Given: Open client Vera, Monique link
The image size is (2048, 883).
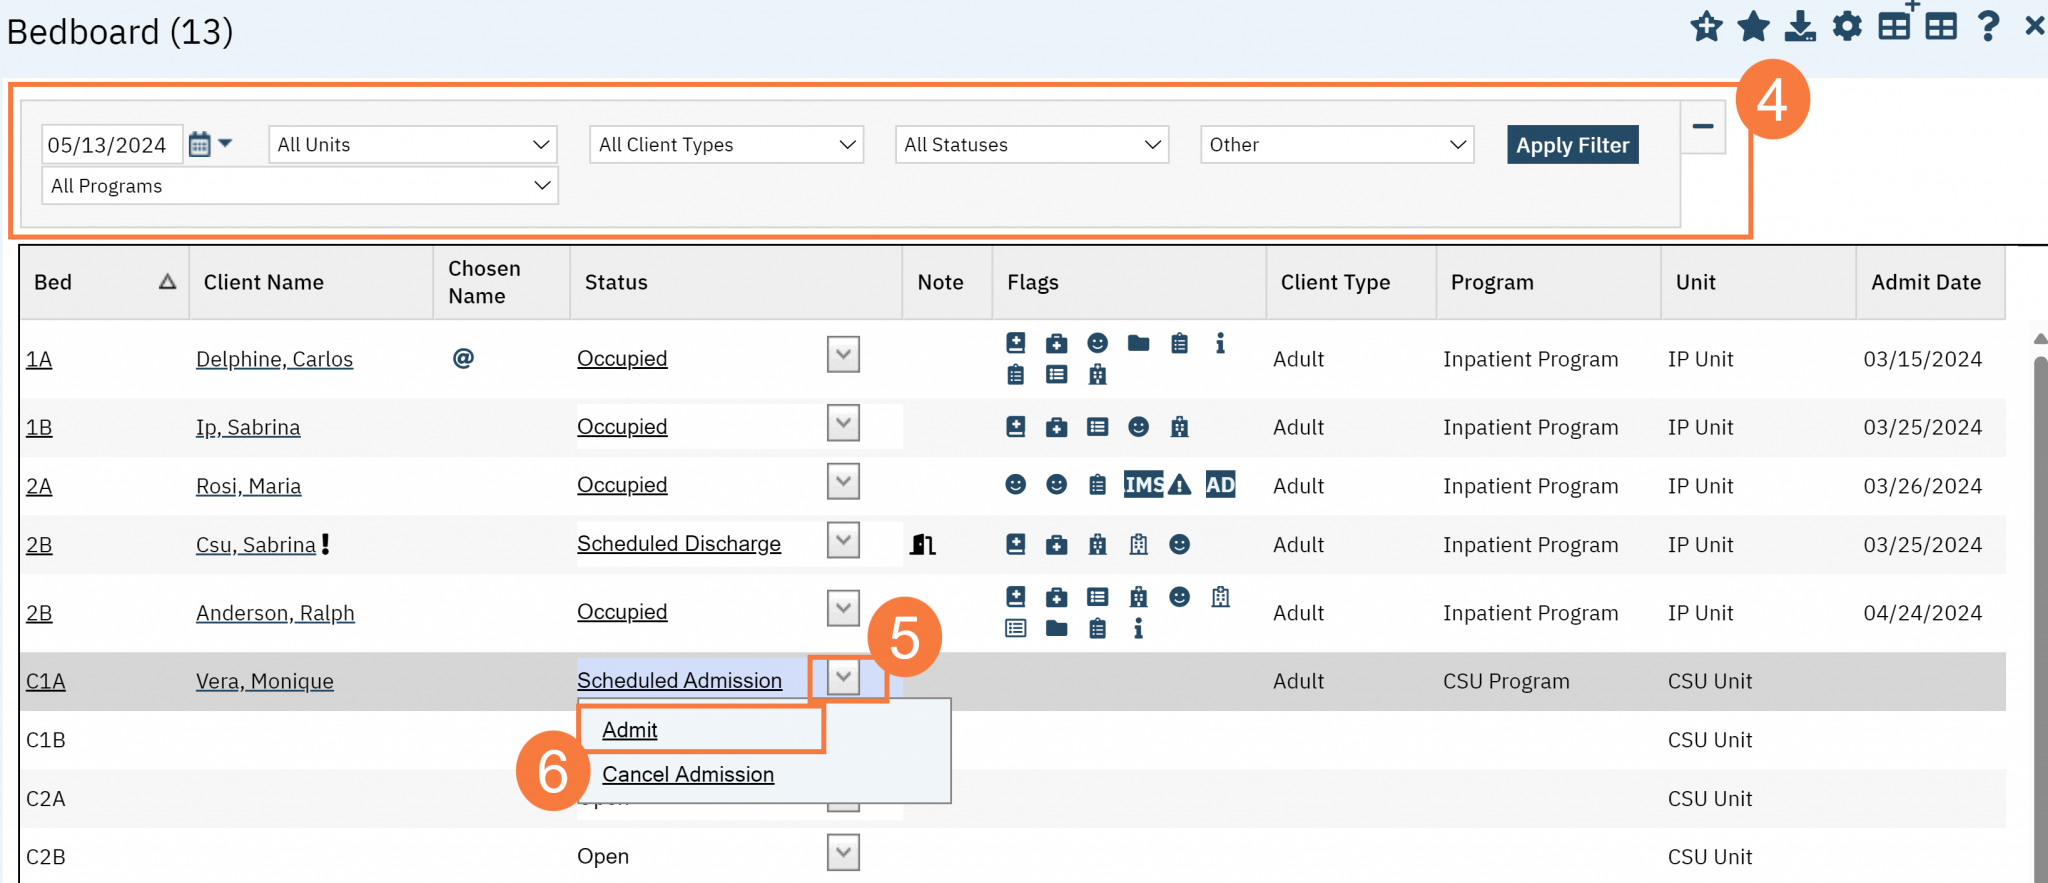Looking at the screenshot, I should coord(265,681).
